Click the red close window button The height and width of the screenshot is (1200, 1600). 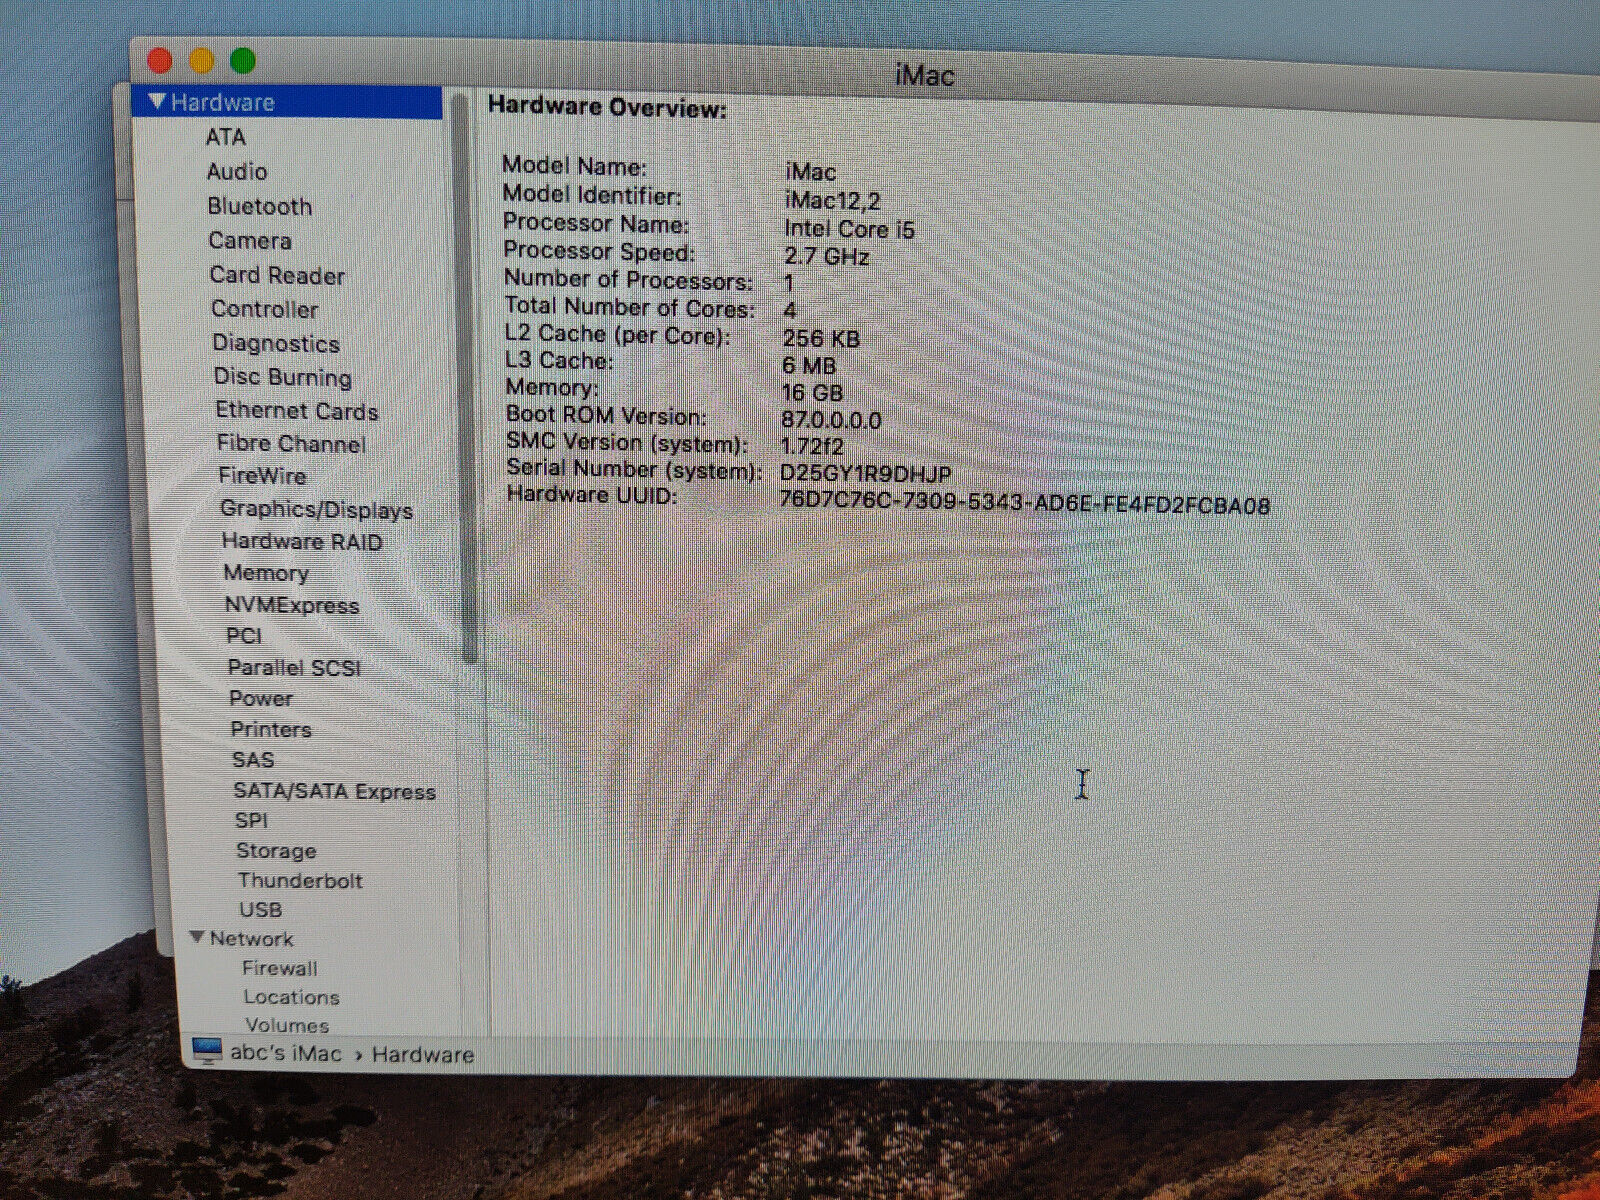(160, 61)
